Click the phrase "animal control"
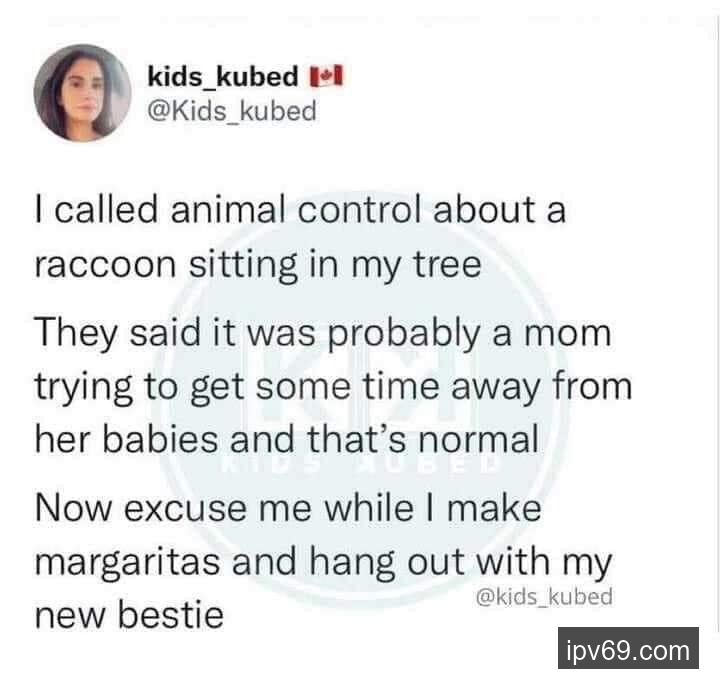The height and width of the screenshot is (690, 720). point(260,212)
